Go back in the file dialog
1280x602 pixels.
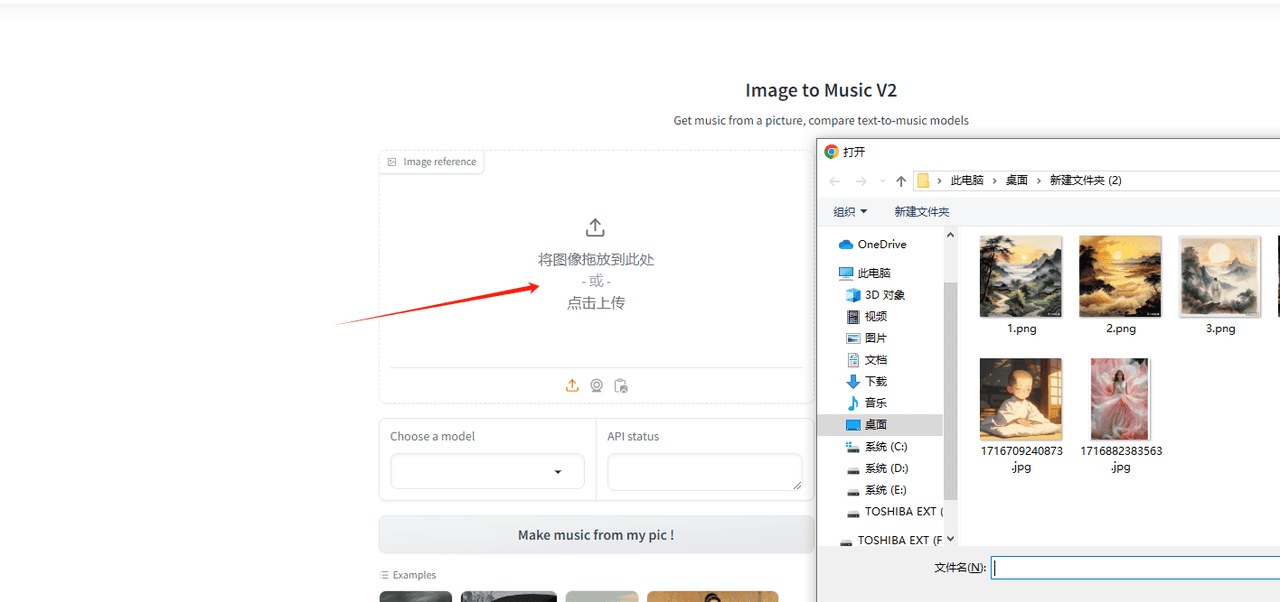click(834, 181)
